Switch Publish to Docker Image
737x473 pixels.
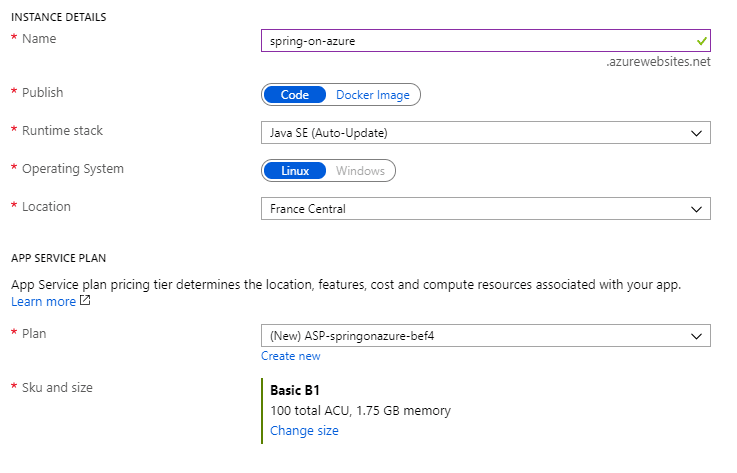(x=373, y=95)
